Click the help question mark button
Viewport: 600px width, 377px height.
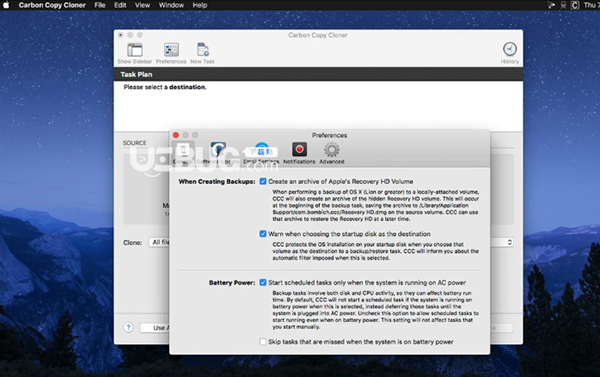128,327
